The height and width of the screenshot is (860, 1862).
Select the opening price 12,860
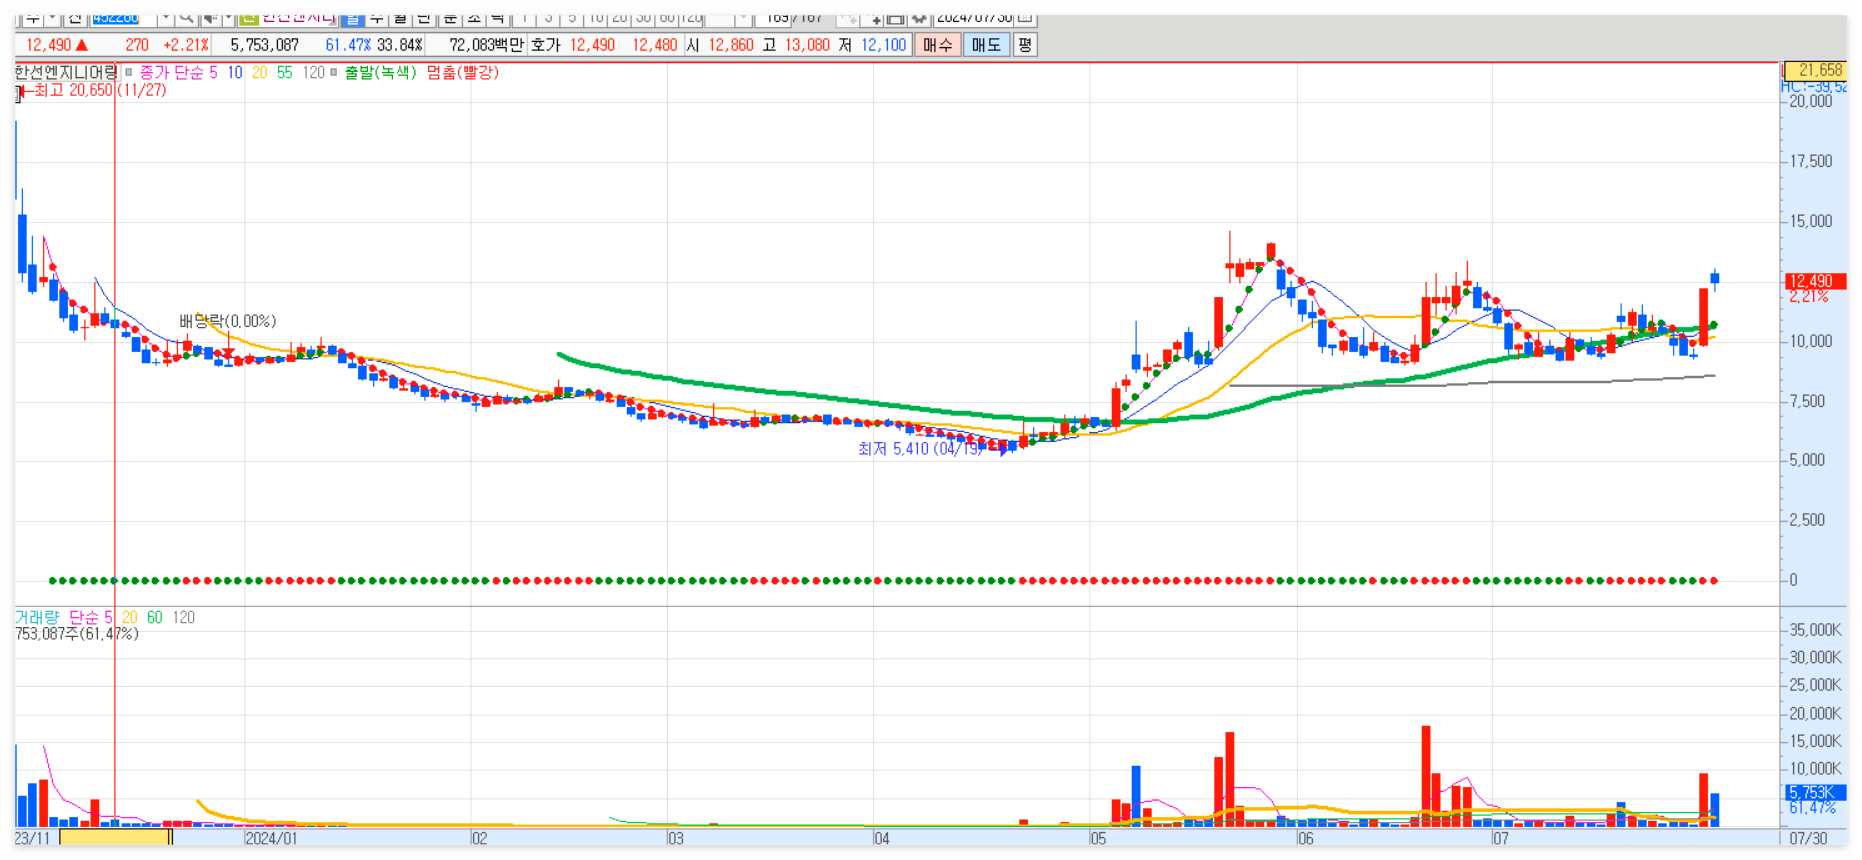731,45
